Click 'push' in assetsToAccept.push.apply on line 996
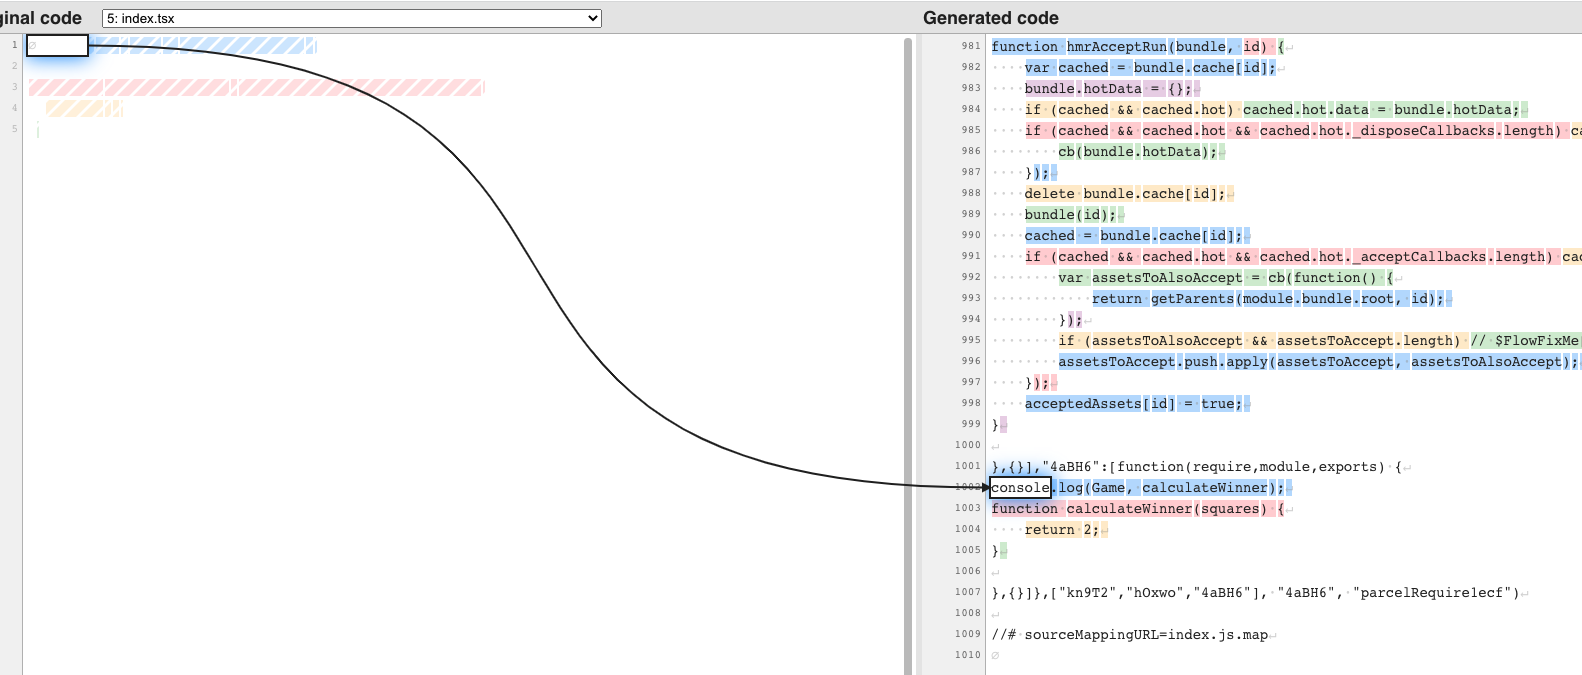Viewport: 1582px width, 675px height. [1201, 362]
